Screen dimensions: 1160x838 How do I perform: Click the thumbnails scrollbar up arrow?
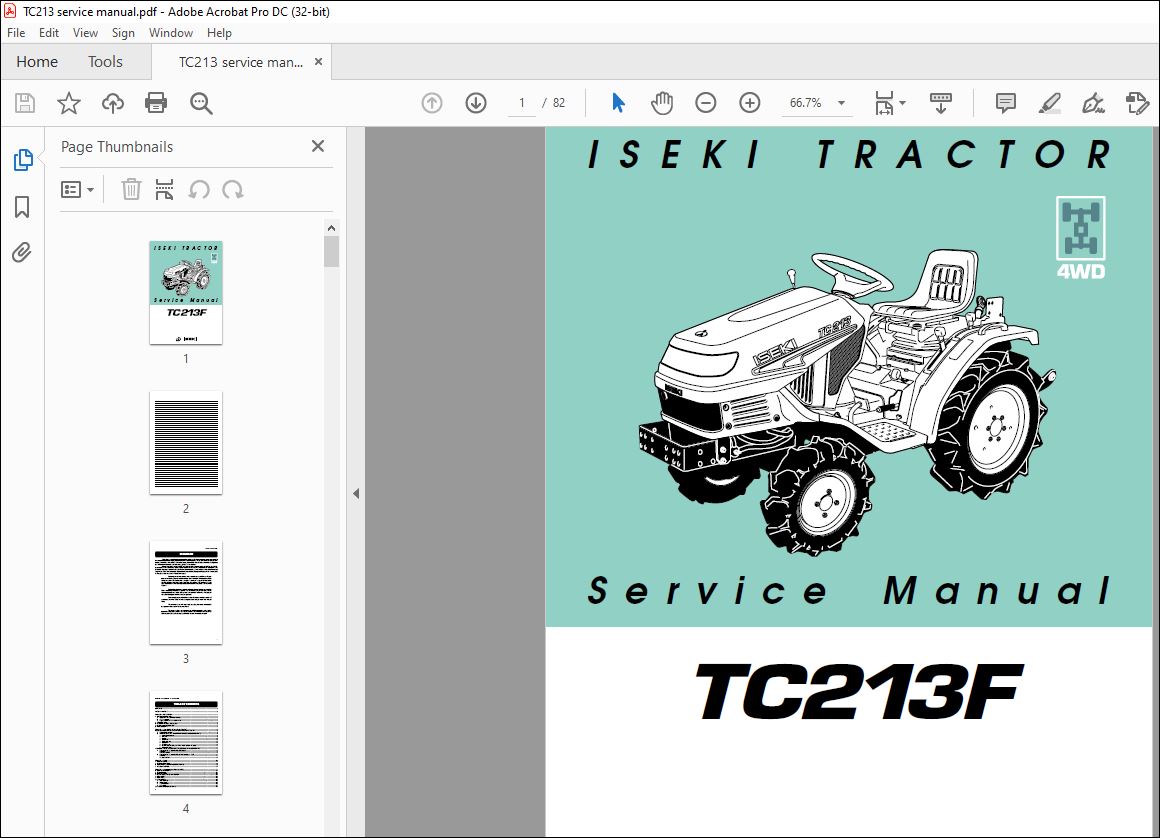pos(331,228)
